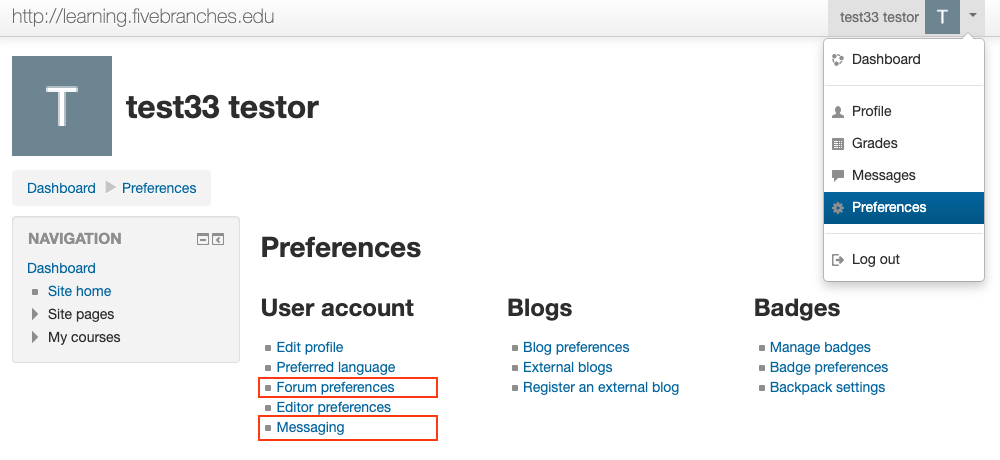
Task: Click Dashboard in the breadcrumb trail
Action: point(61,188)
